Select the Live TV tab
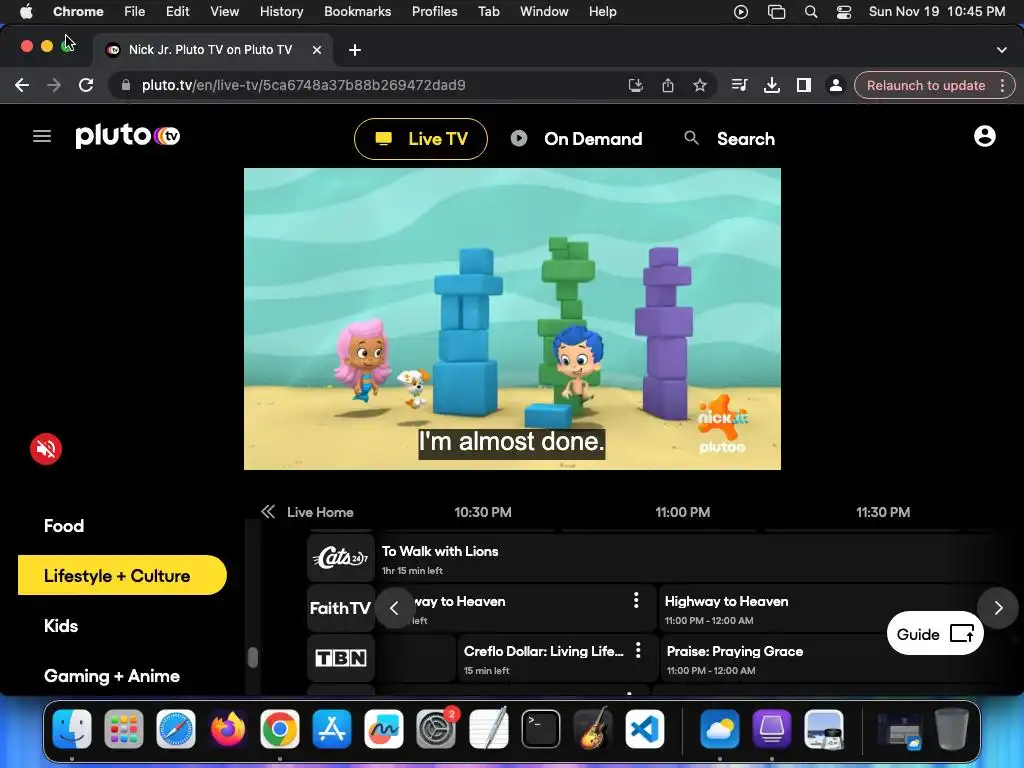The image size is (1024, 768). [x=421, y=138]
